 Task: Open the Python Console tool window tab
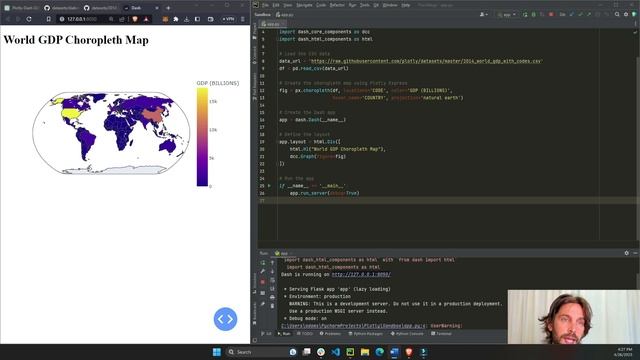tap(407, 333)
